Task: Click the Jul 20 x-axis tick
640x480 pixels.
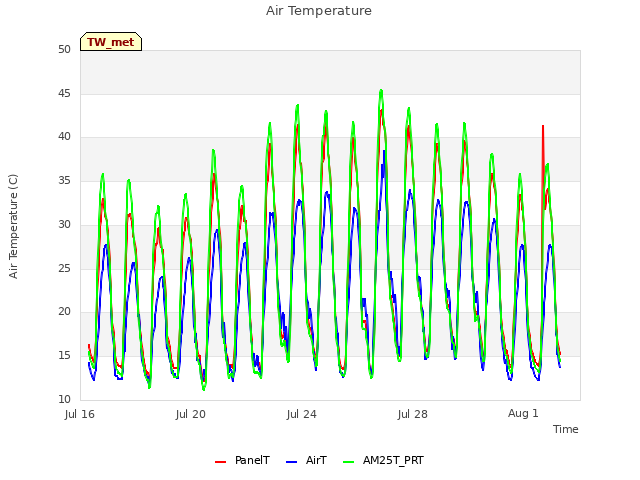Action: pos(191,414)
